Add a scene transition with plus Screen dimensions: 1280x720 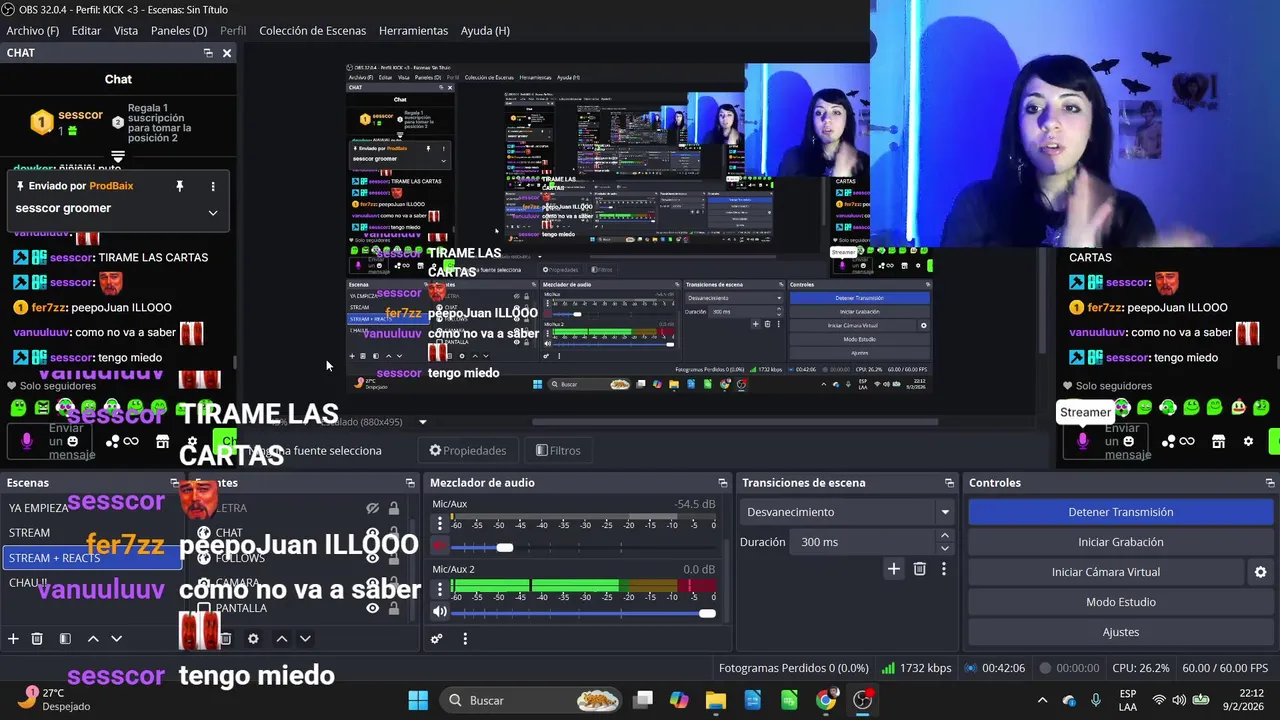pyautogui.click(x=894, y=569)
